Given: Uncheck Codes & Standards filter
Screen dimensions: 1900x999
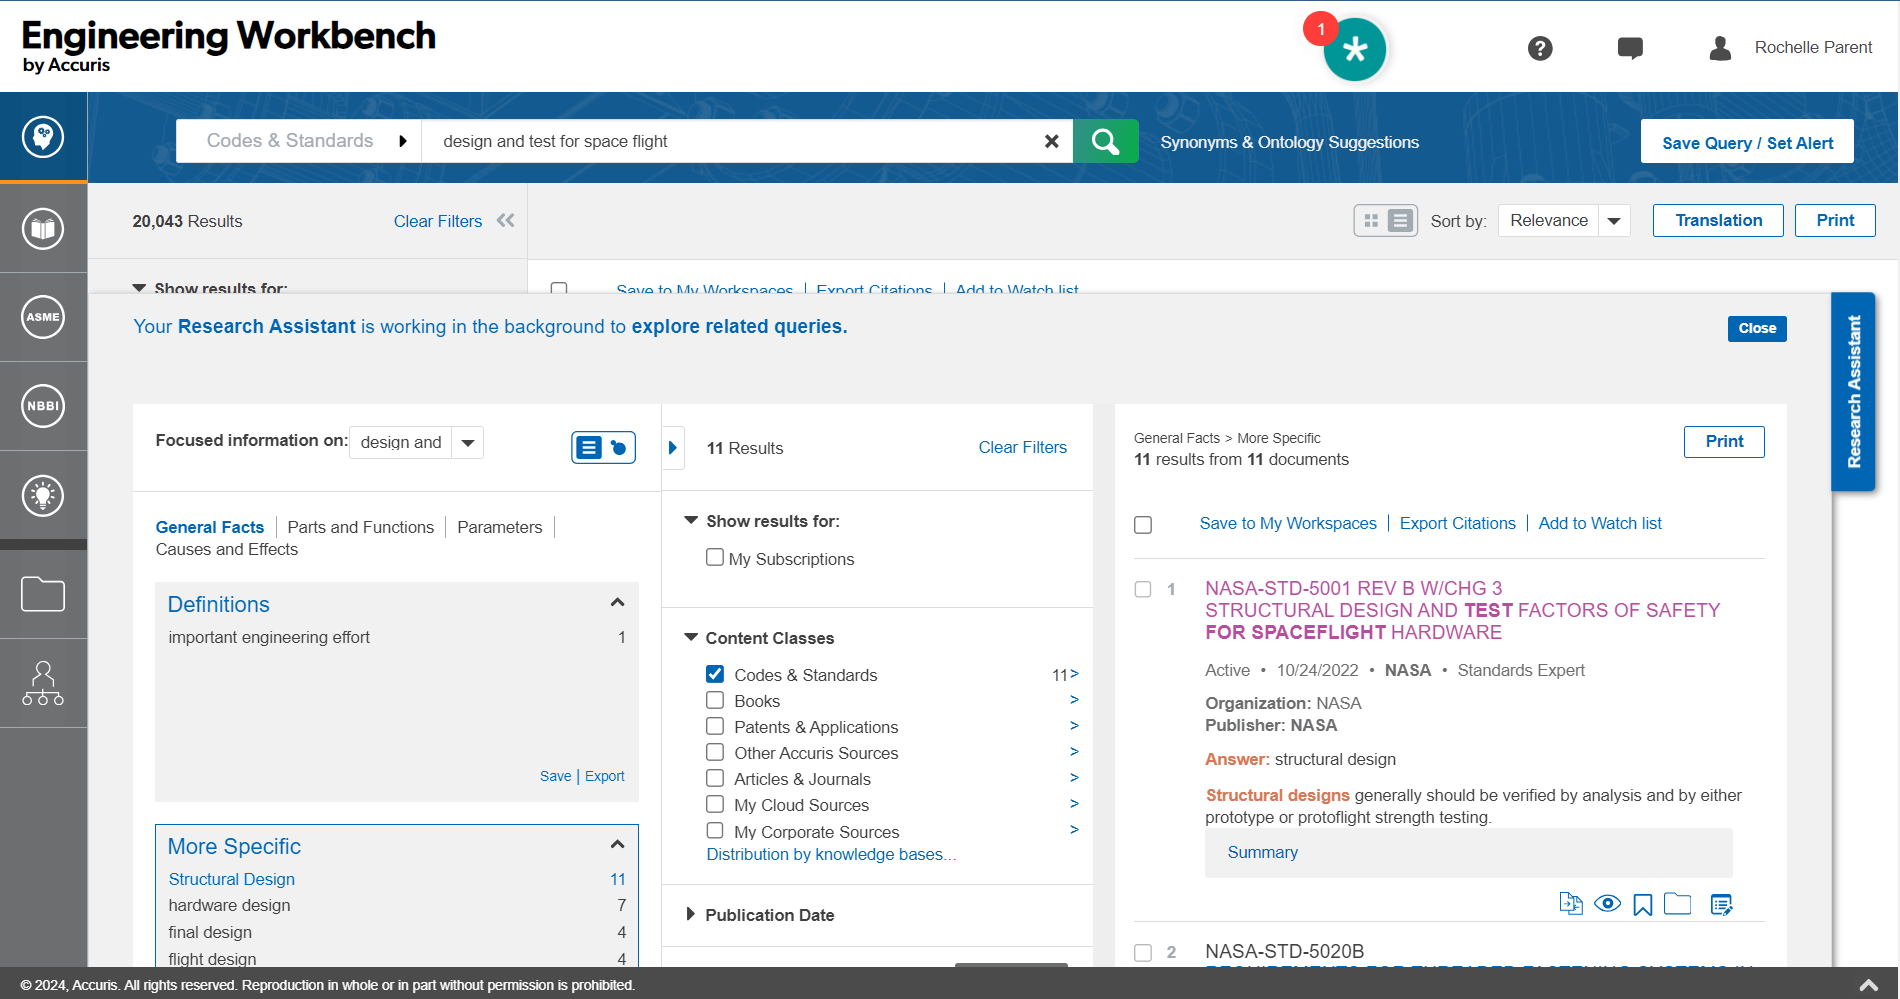Looking at the screenshot, I should (714, 674).
